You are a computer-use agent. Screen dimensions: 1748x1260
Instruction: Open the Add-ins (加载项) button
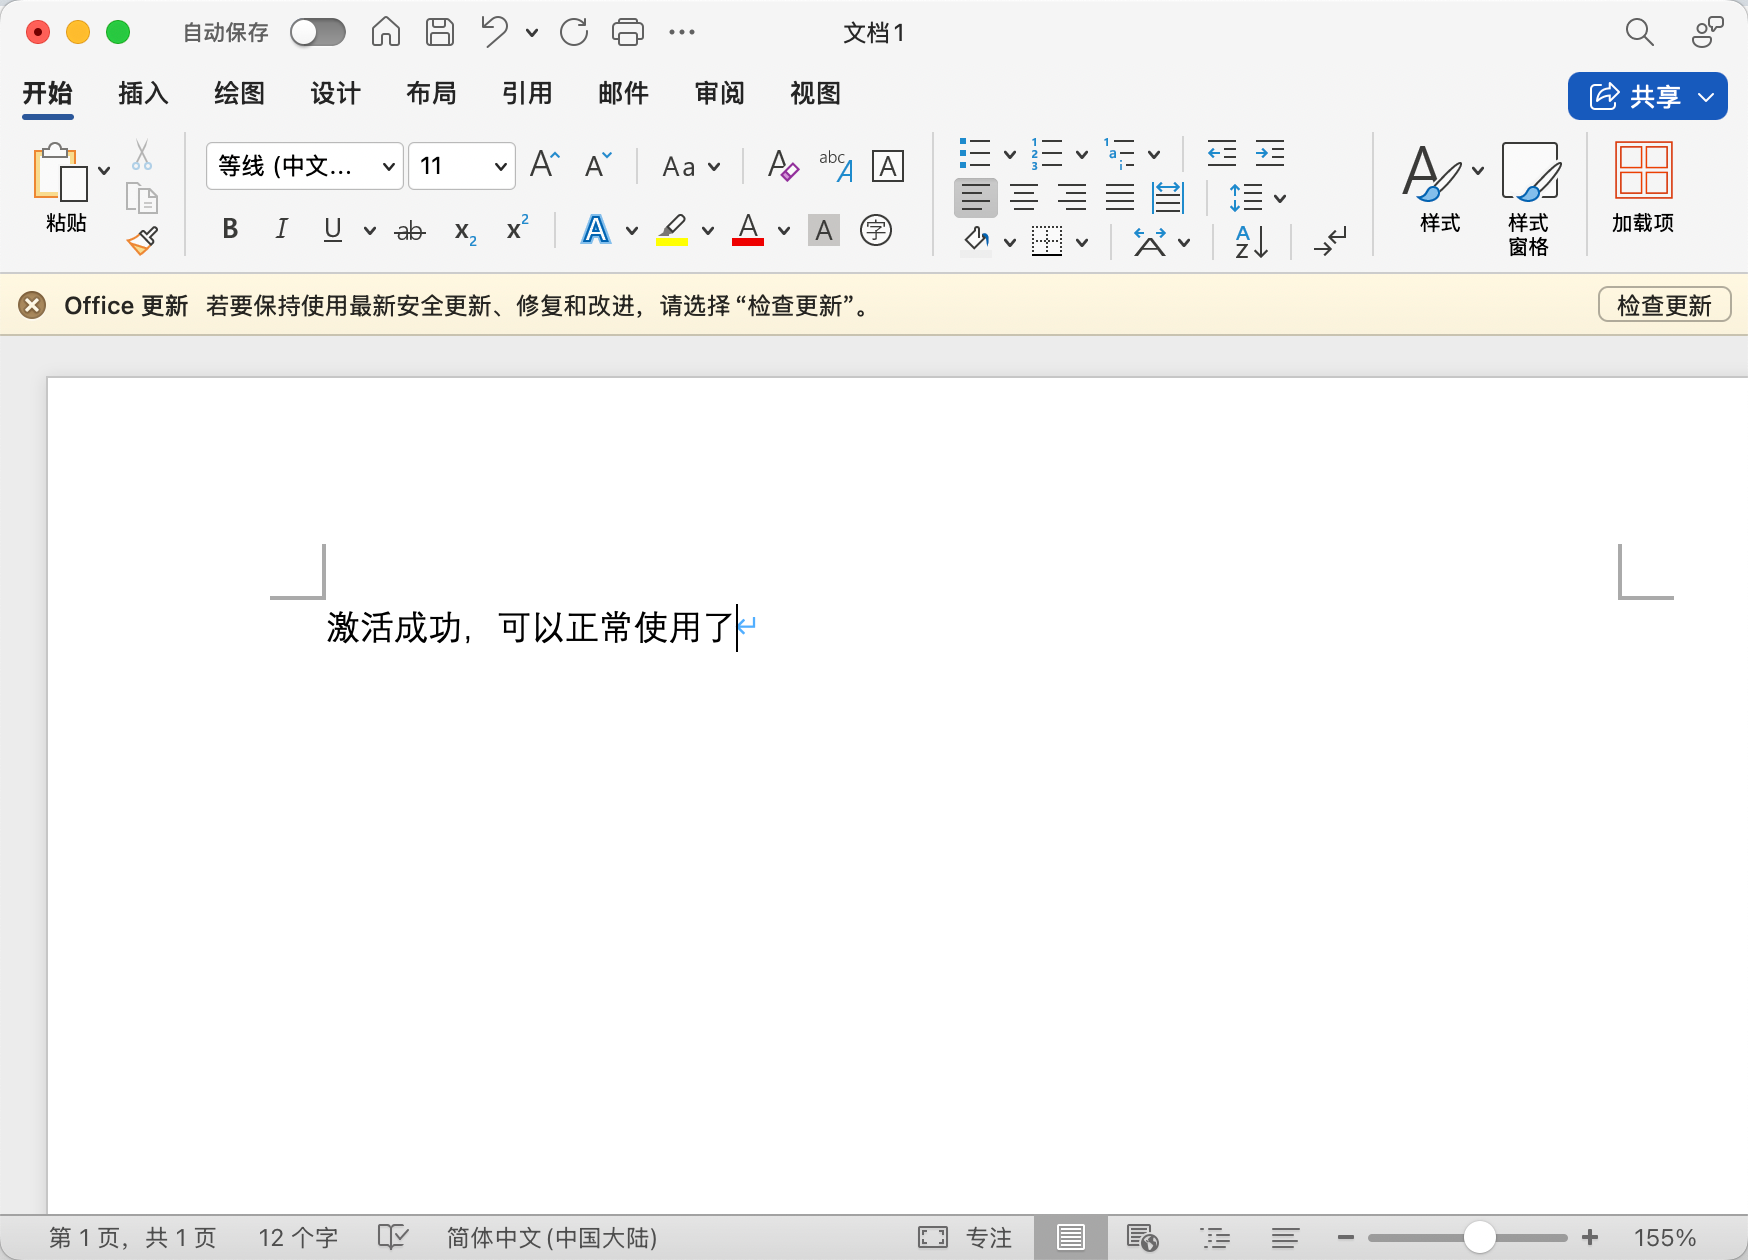point(1643,188)
